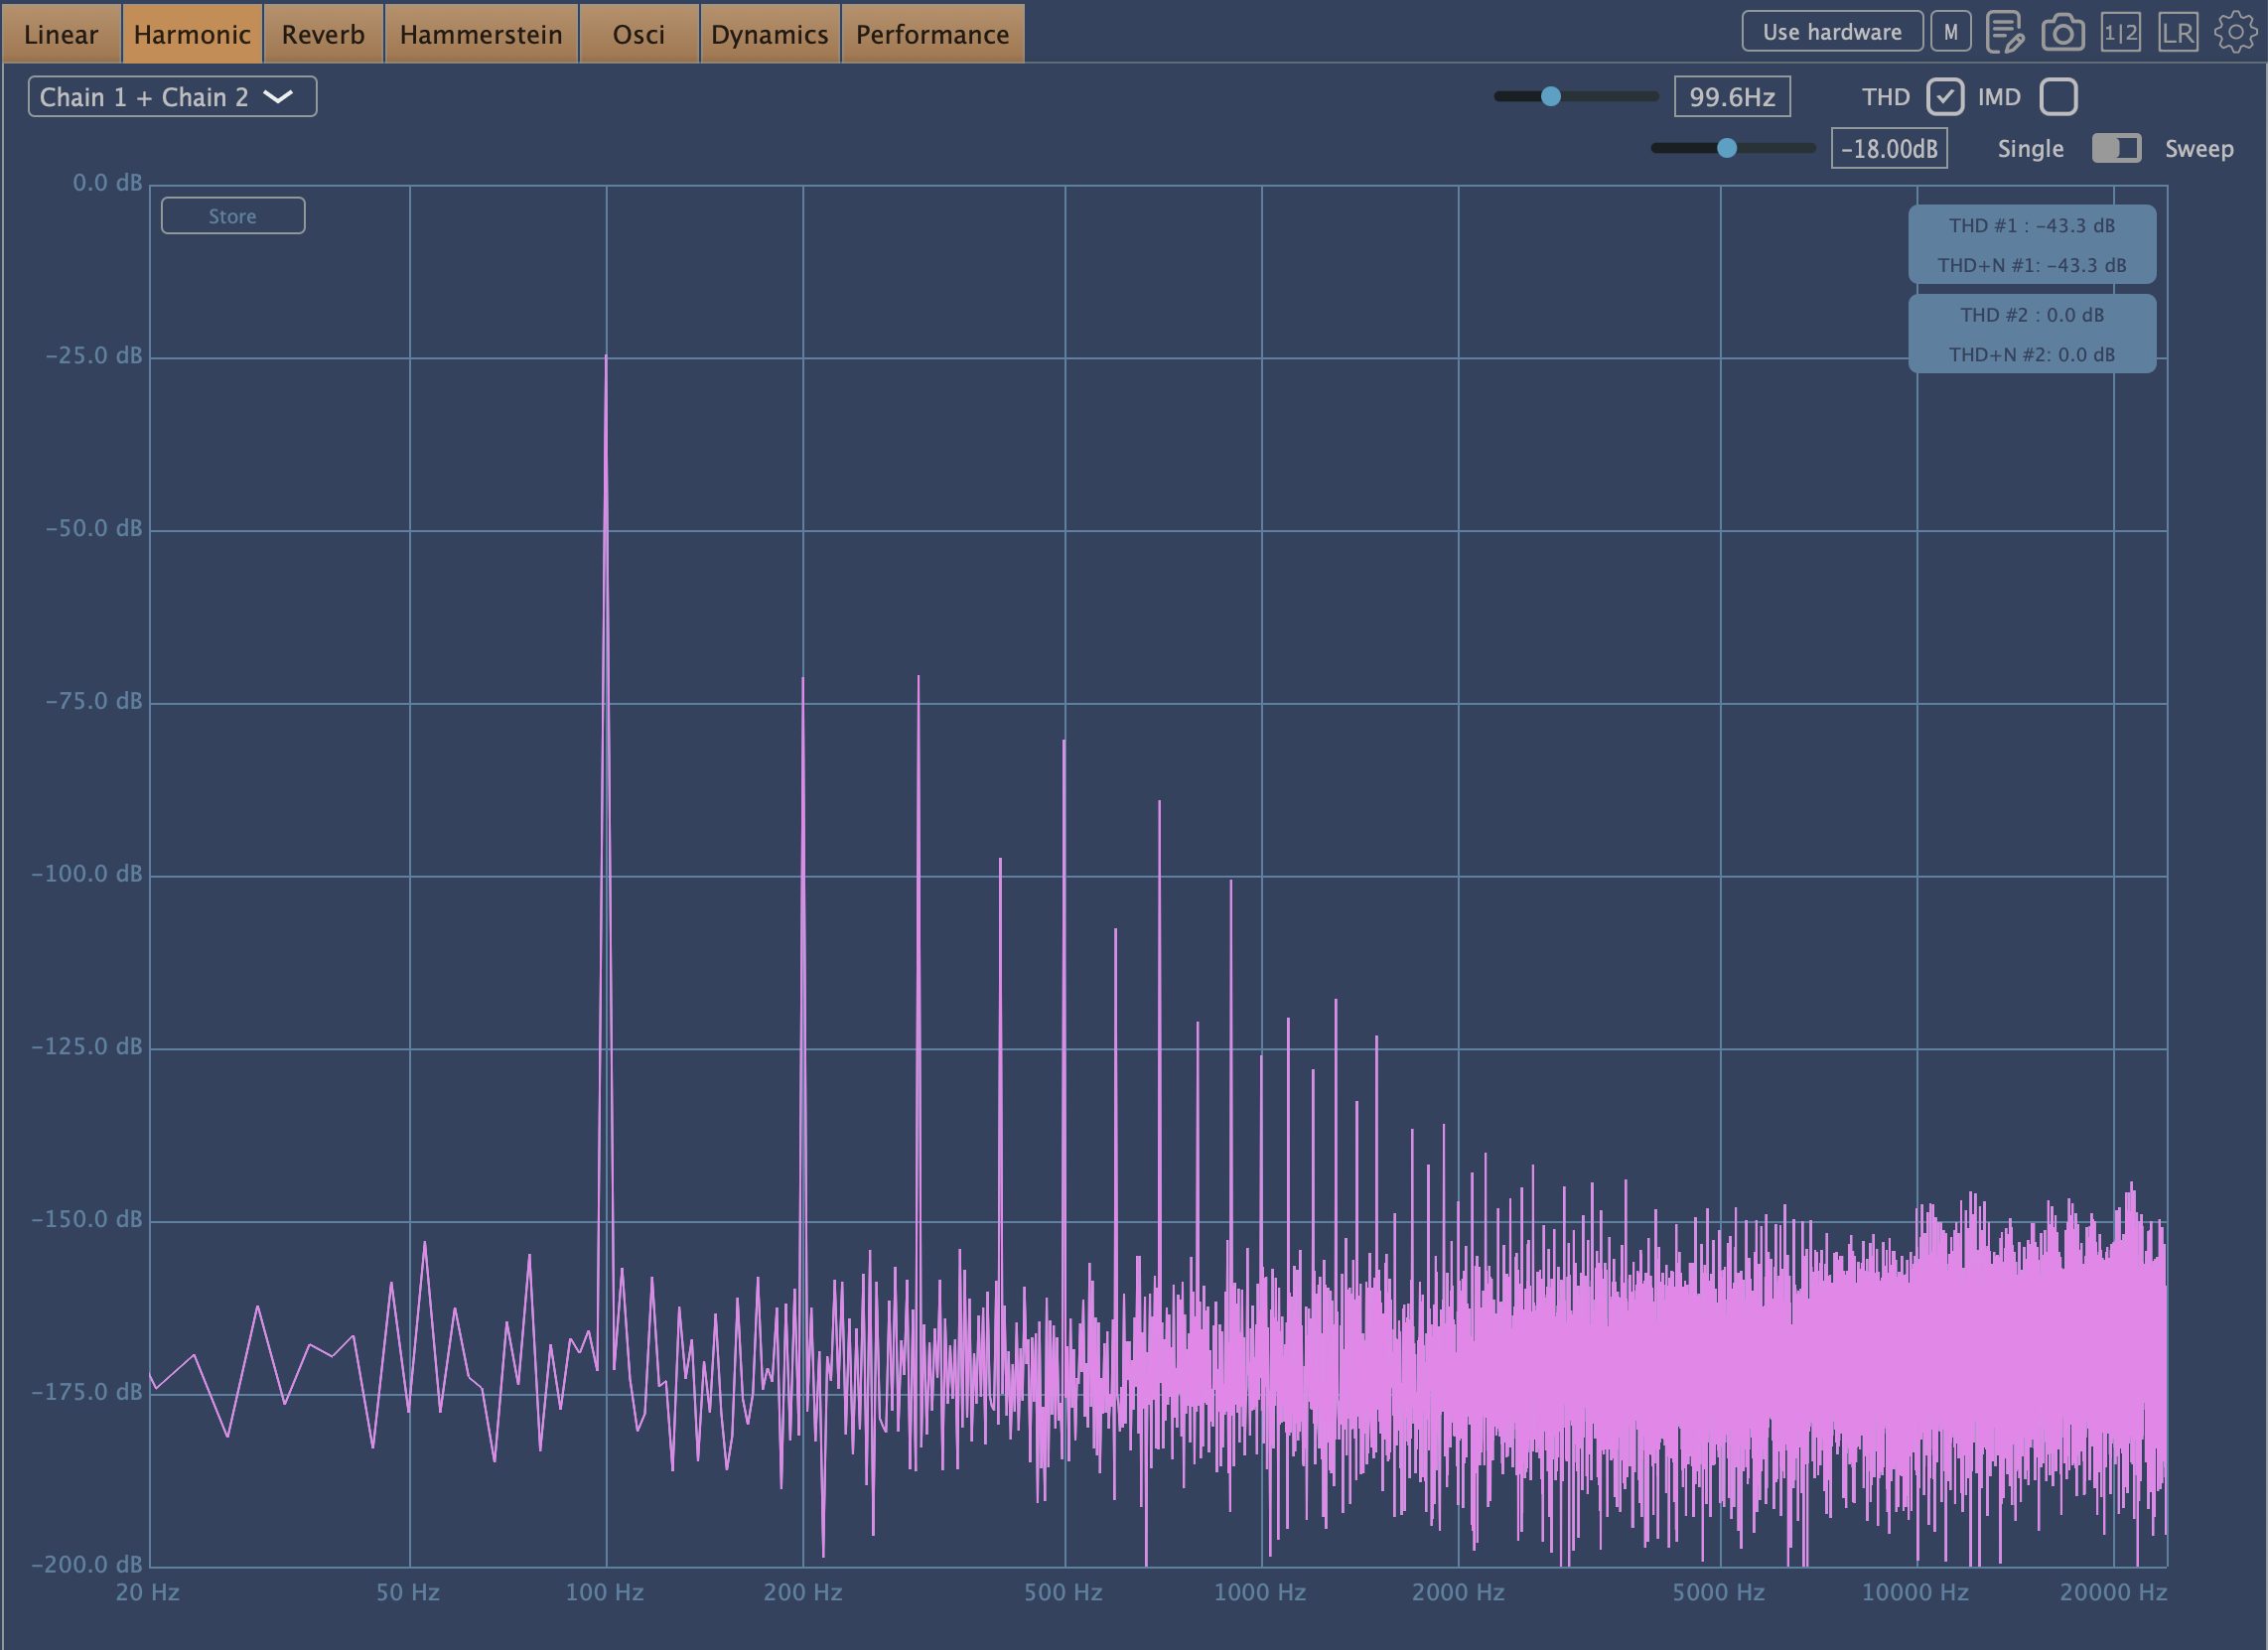Click the Single label
This screenshot has width=2268, height=1650.
point(2031,148)
